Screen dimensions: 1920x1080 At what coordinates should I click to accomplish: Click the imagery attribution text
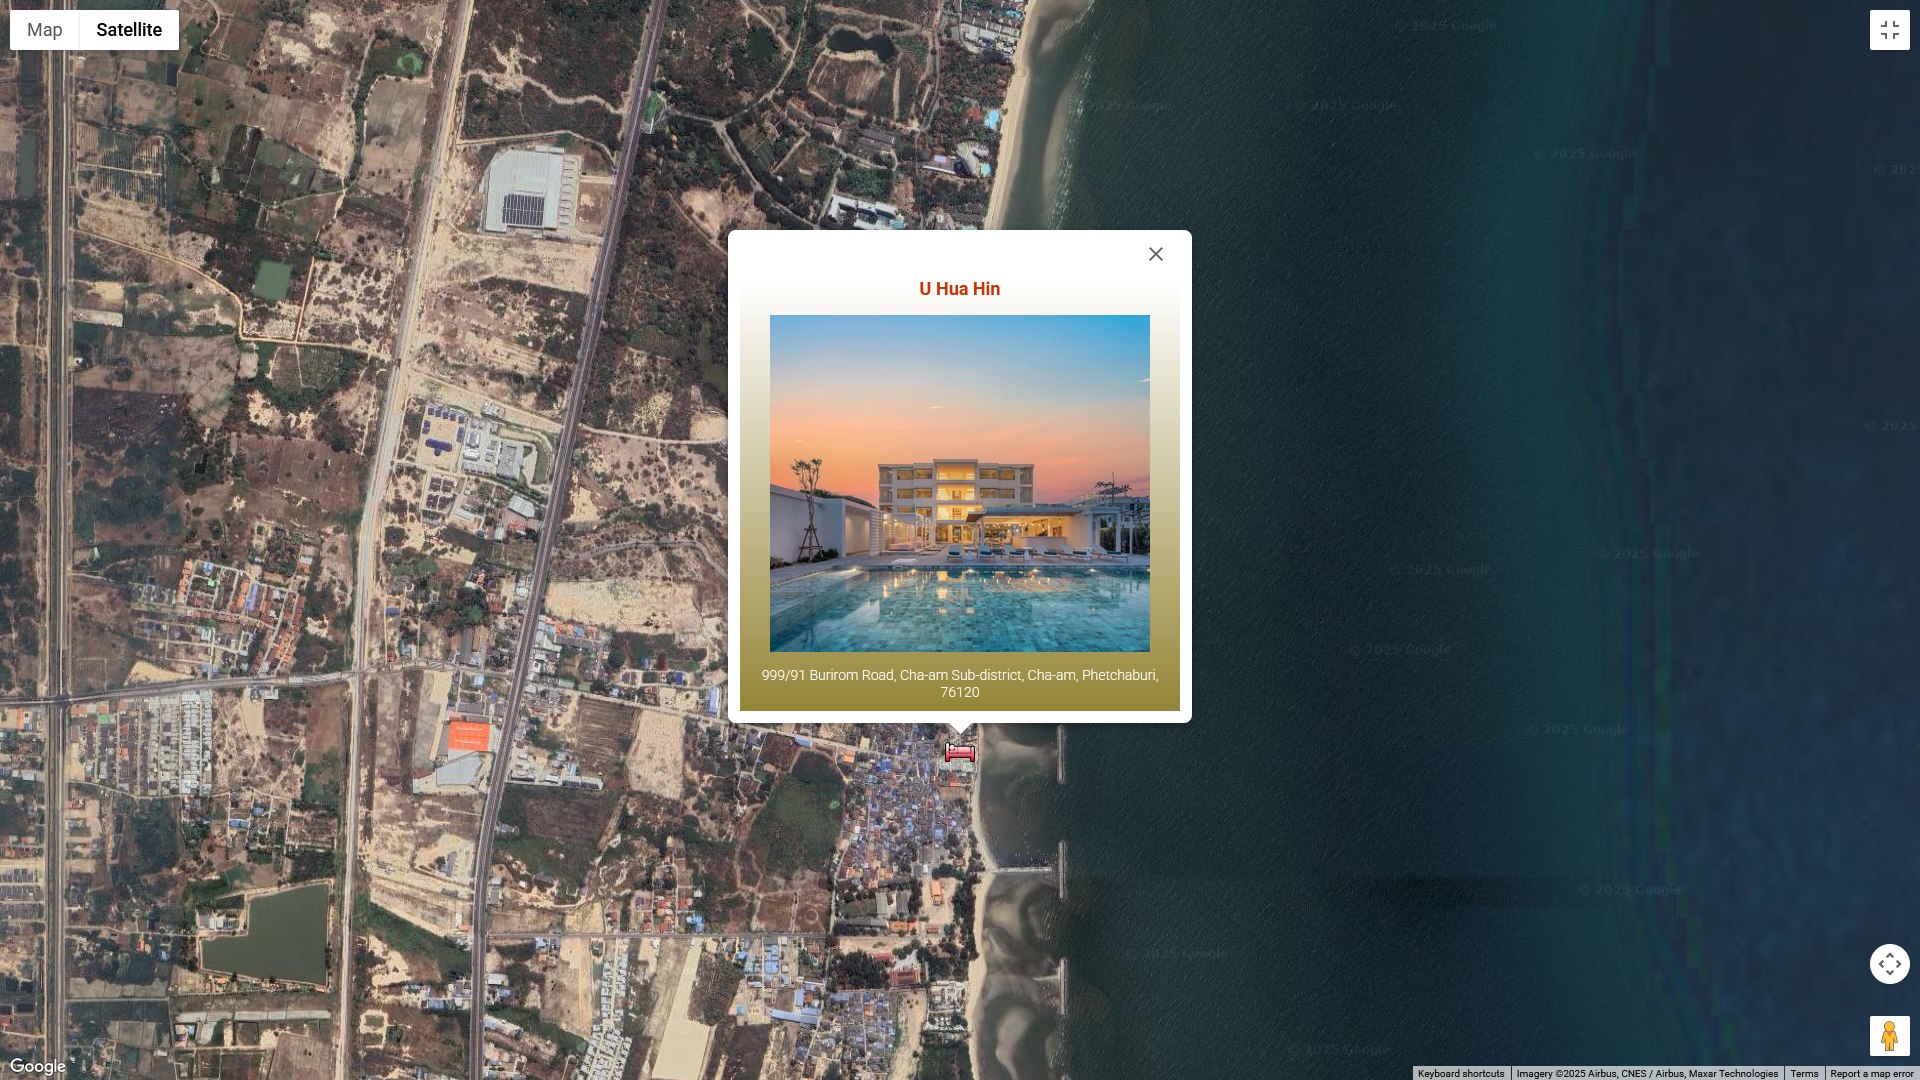(1646, 1073)
